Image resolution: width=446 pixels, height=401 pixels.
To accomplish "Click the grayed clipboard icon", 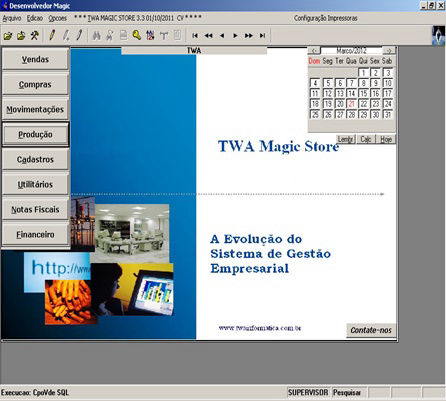I will (x=177, y=35).
